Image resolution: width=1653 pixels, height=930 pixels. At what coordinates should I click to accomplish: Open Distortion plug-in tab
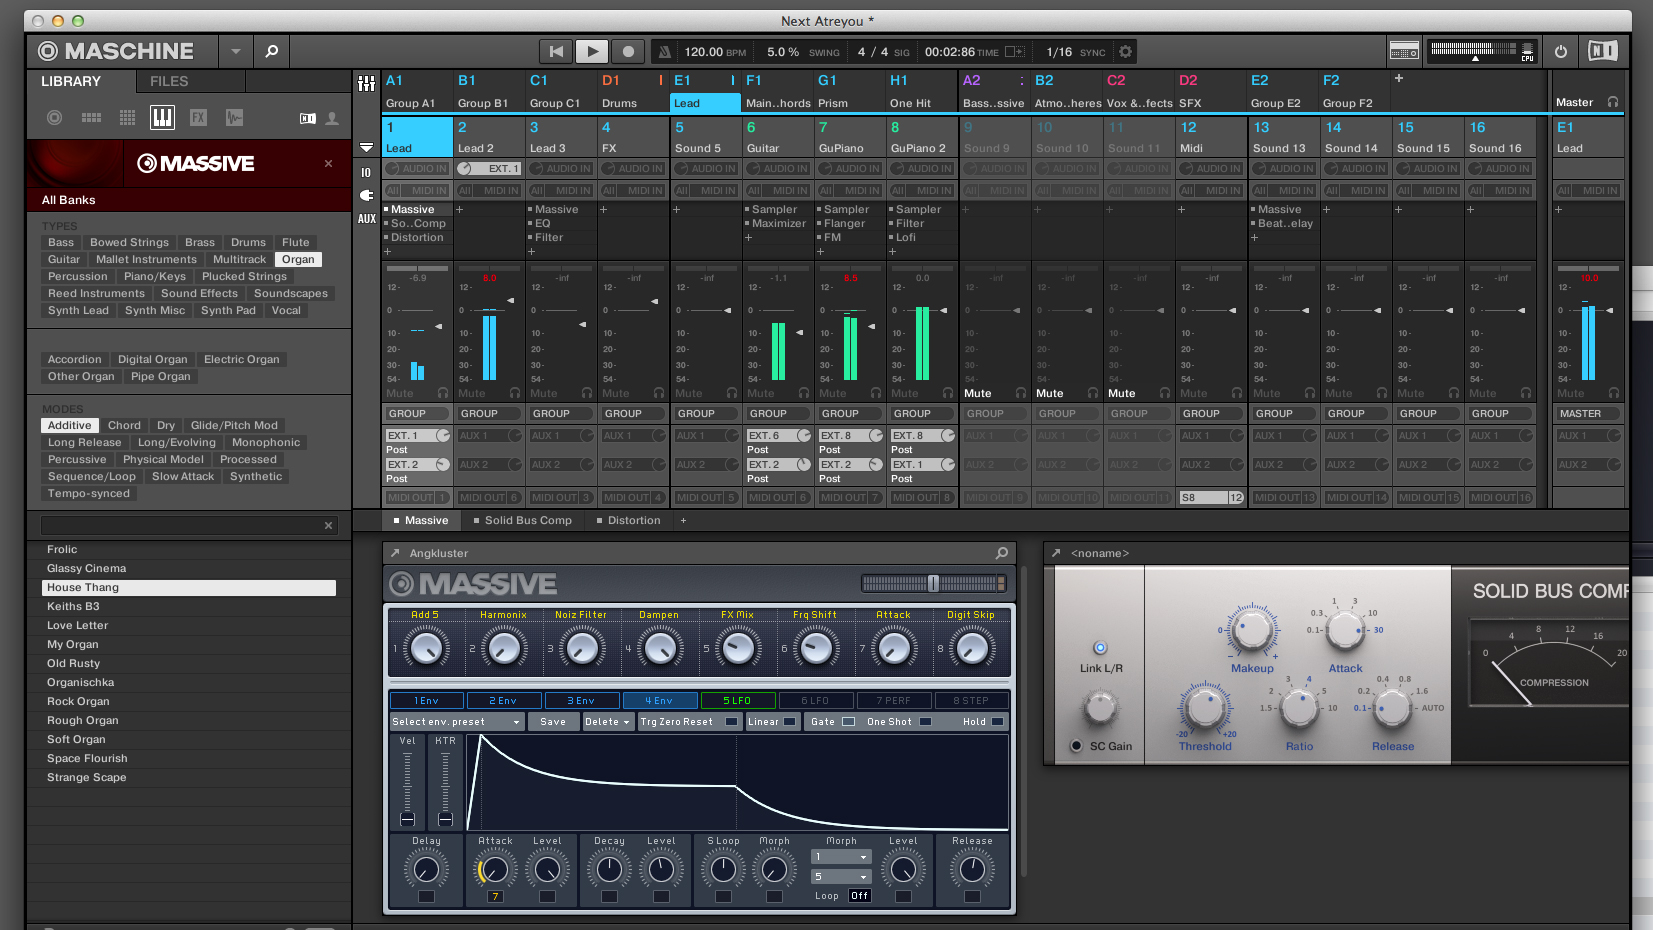628,520
